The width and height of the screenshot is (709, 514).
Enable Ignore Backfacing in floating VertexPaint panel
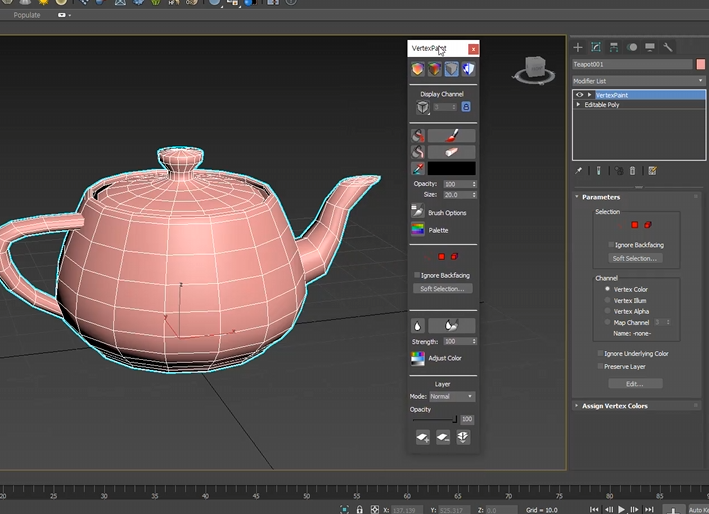point(417,275)
